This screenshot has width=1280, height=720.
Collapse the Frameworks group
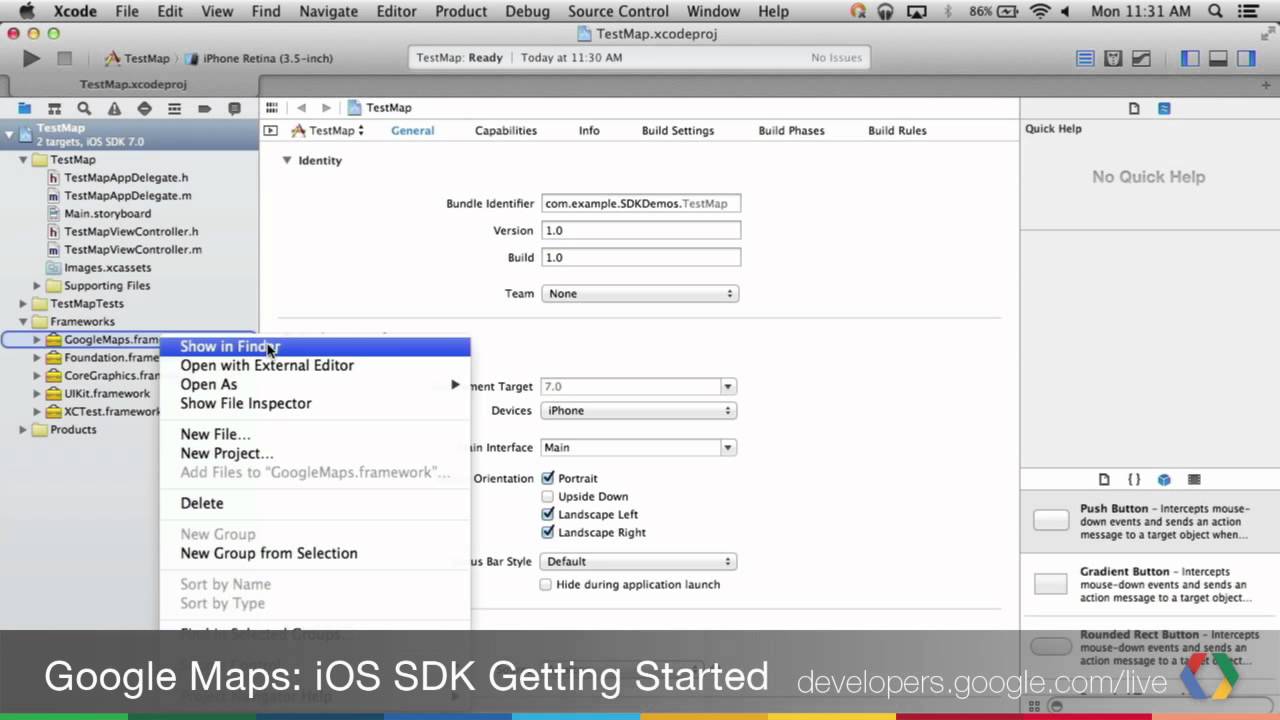tap(23, 321)
